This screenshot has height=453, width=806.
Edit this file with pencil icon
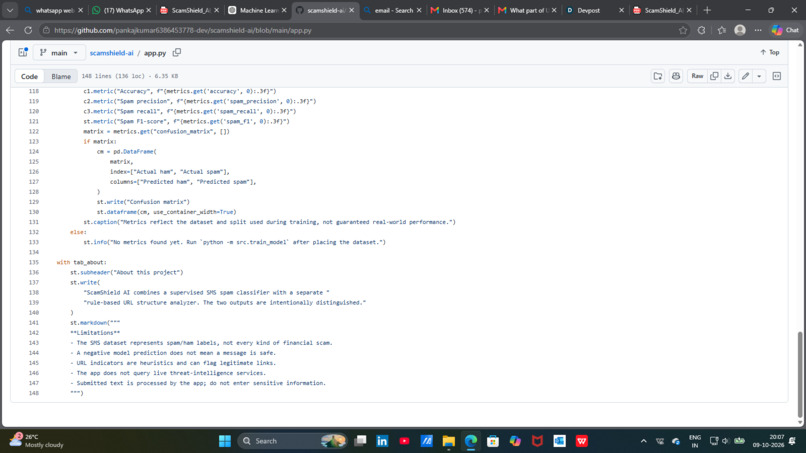tap(745, 76)
